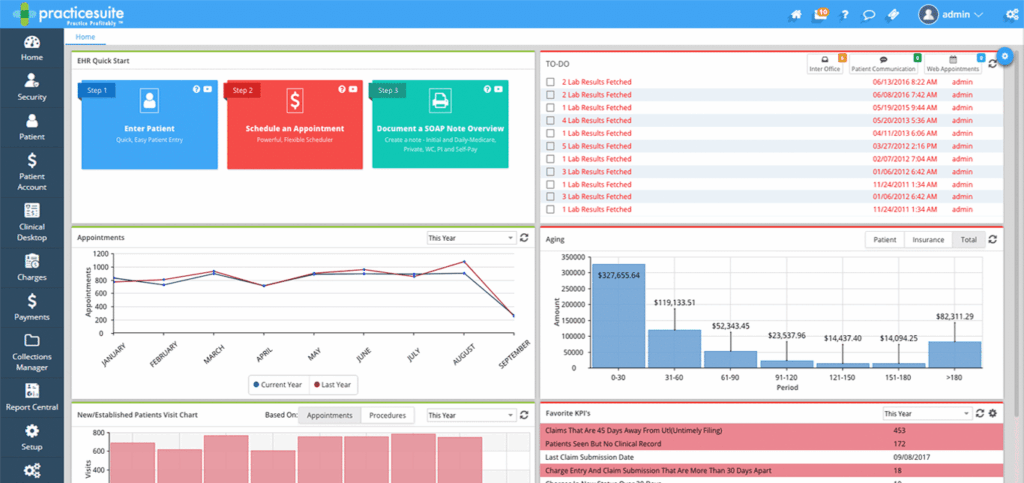This screenshot has height=483, width=1024.
Task: Expand the Appointments This Year dropdown
Action: pyautogui.click(x=469, y=238)
